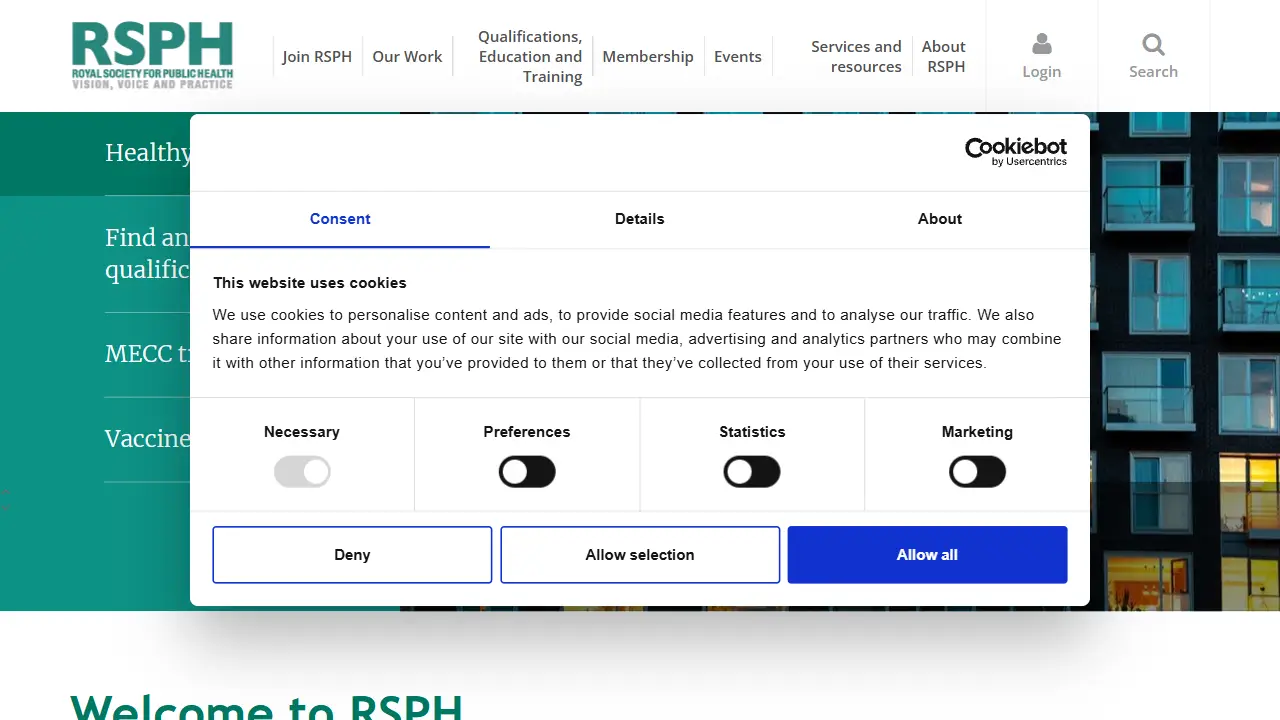Click the MECC training sidebar link
This screenshot has height=720, width=1280.
148,354
